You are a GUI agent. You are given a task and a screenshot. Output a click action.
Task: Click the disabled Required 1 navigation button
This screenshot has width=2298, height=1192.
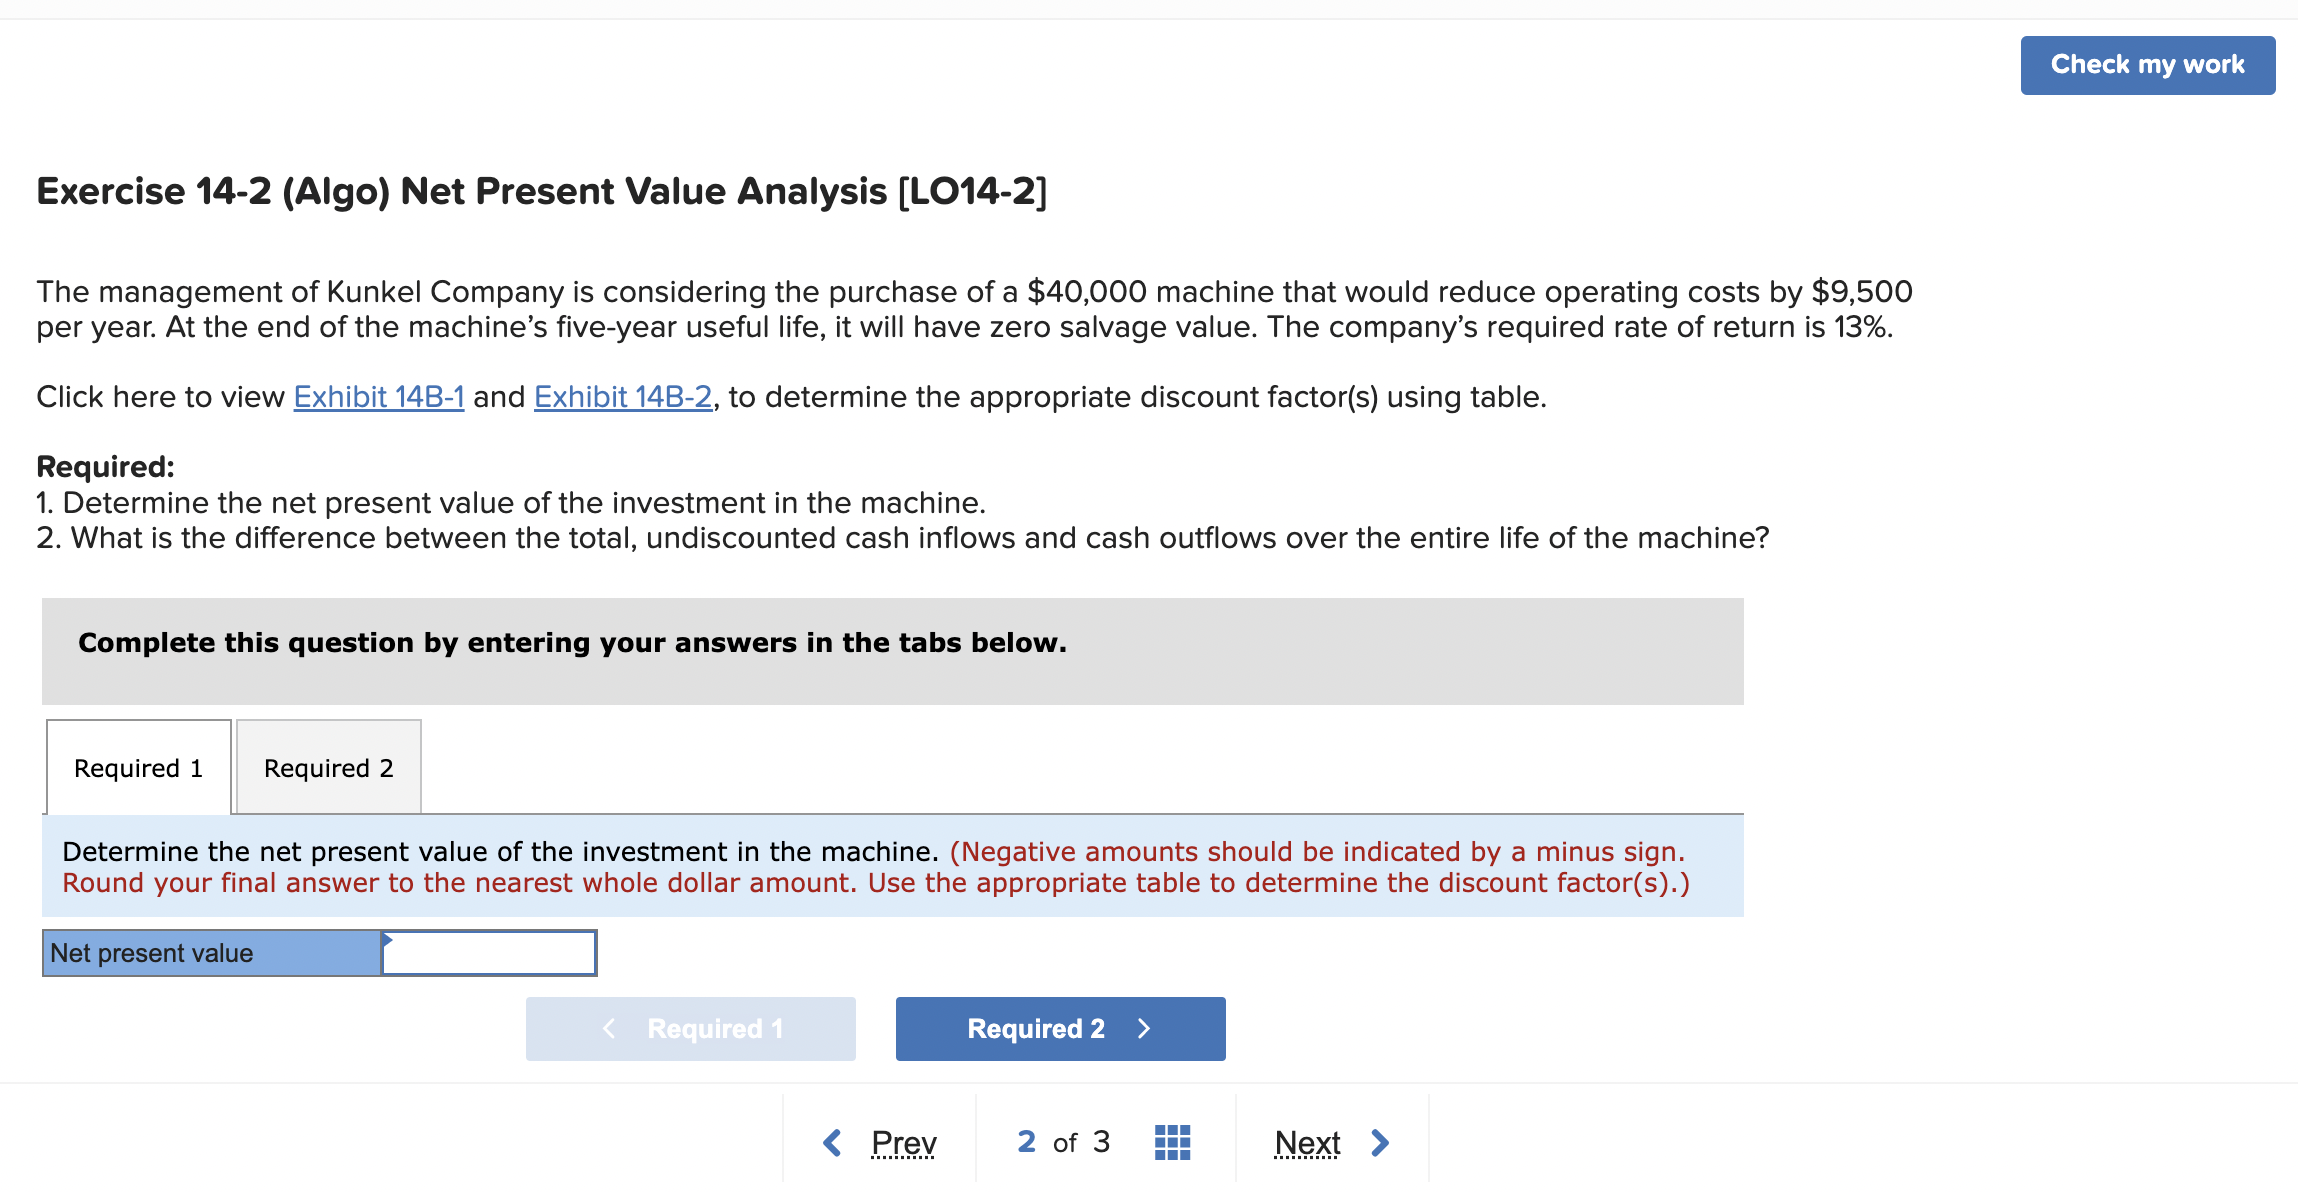point(690,1028)
